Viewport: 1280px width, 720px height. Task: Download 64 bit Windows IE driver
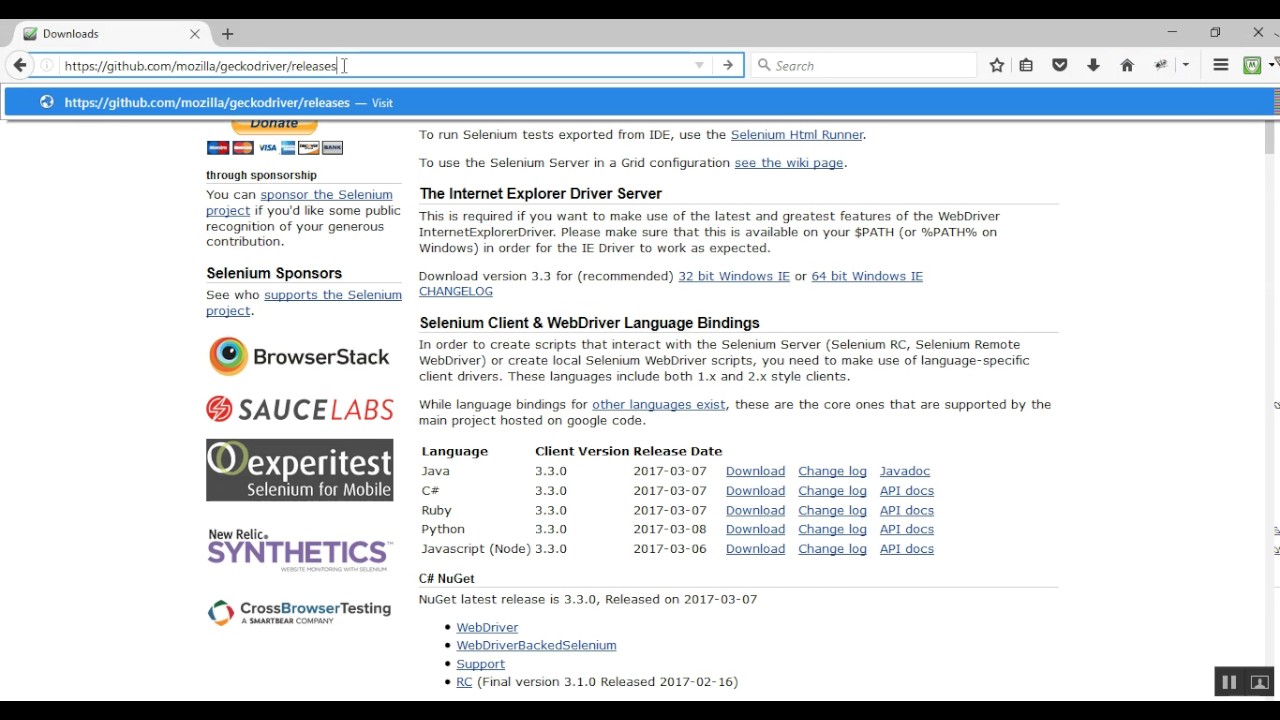[867, 276]
